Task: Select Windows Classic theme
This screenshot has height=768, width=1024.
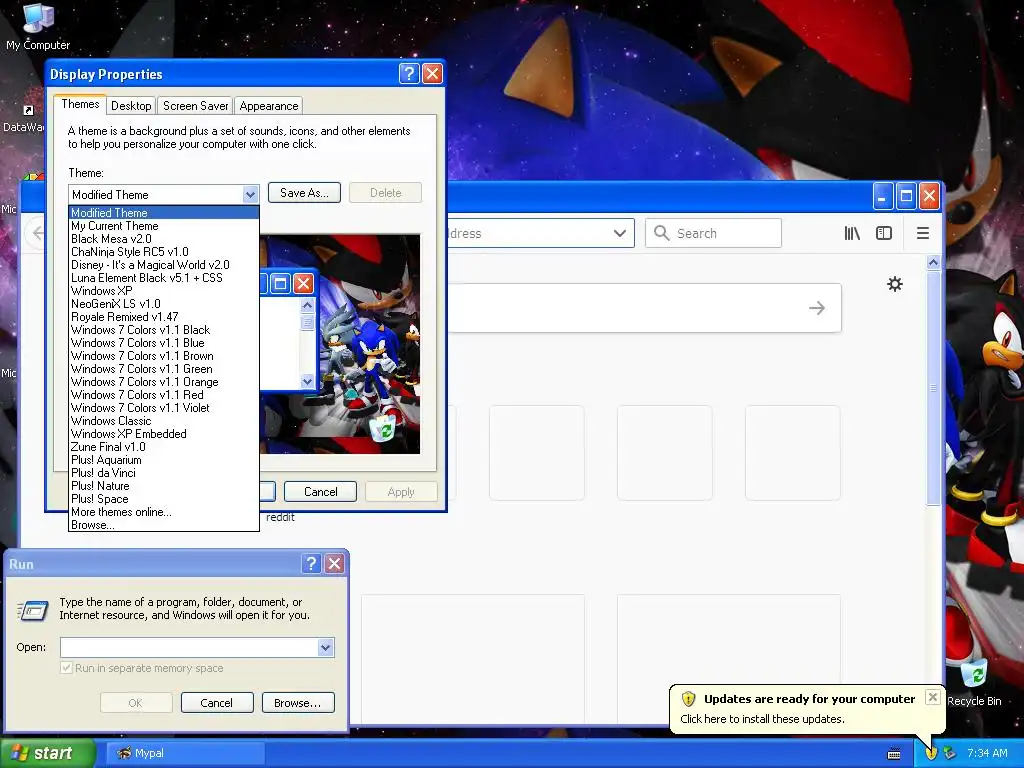Action: (x=164, y=421)
